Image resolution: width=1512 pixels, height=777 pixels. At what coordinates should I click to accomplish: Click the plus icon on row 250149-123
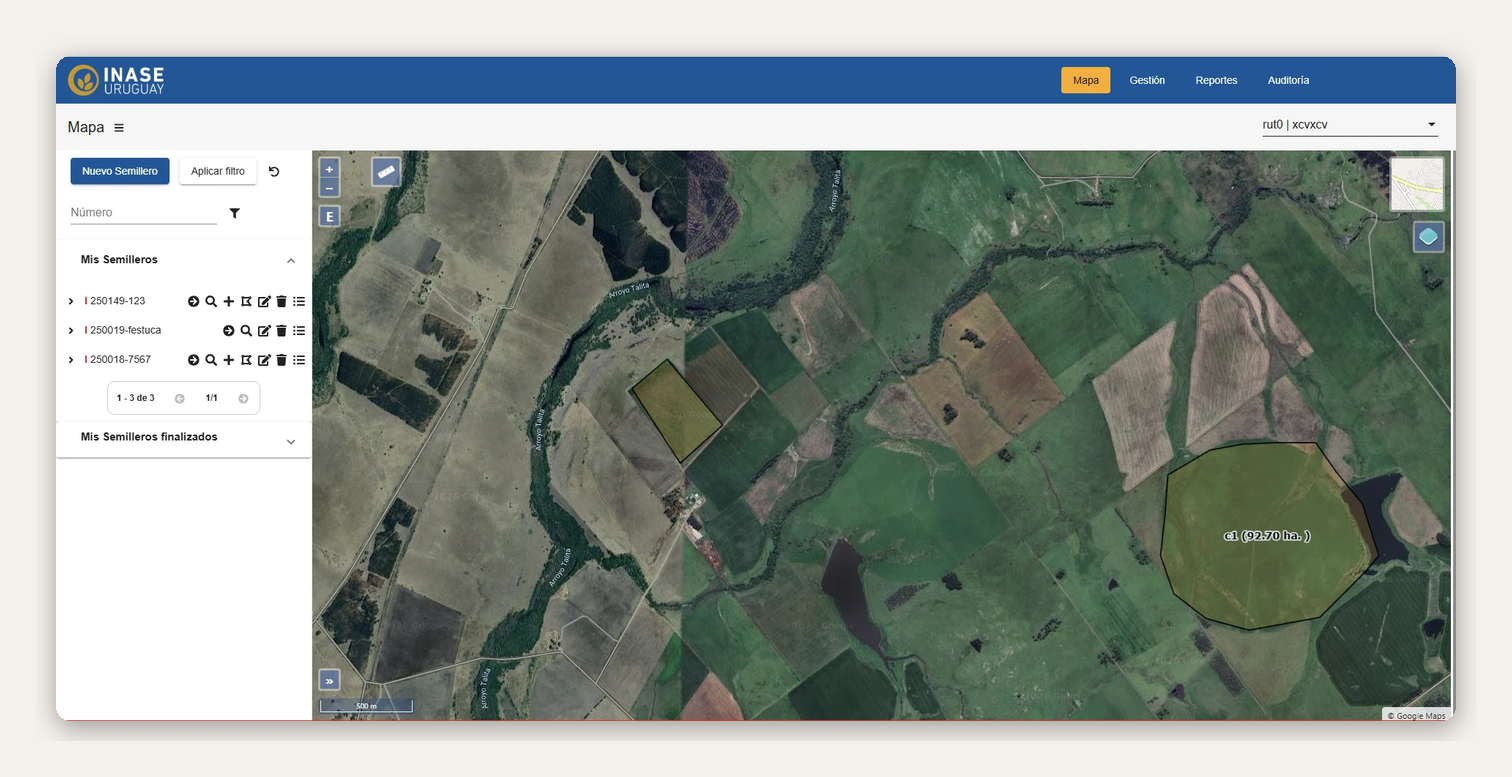229,301
